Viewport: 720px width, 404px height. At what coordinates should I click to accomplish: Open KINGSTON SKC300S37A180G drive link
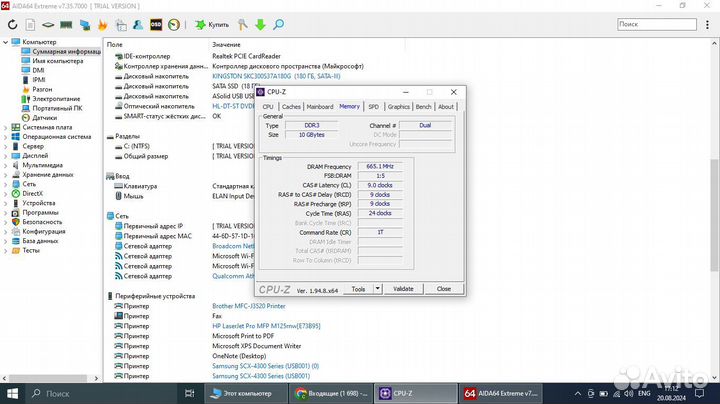coord(276,76)
